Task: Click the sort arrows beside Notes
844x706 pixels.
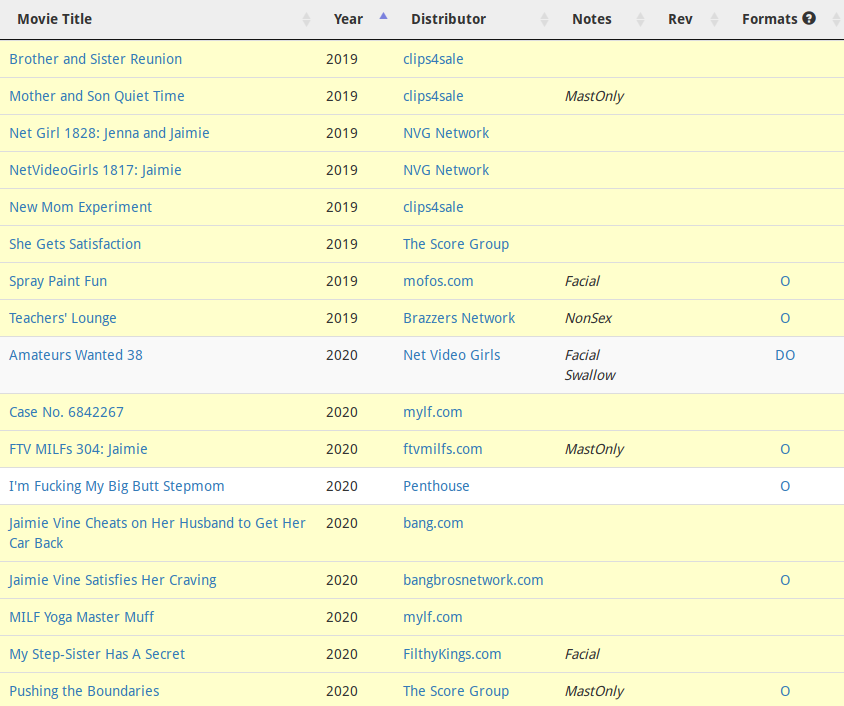Action: pos(641,19)
